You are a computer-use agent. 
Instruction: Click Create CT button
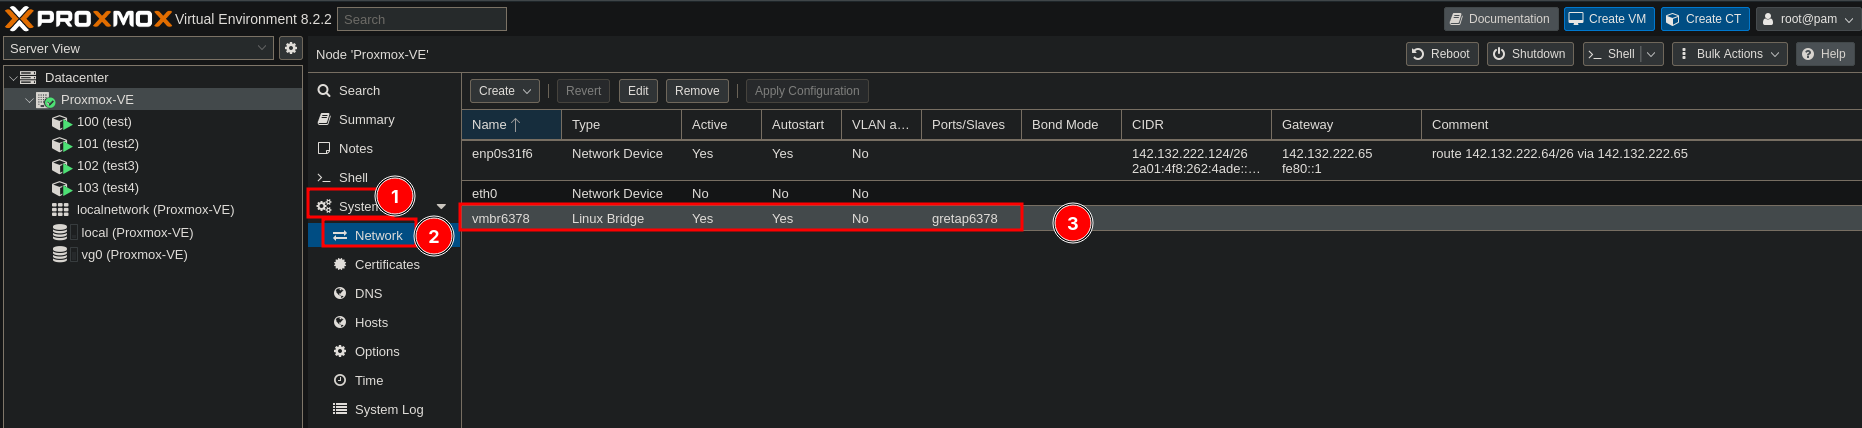(x=1705, y=19)
